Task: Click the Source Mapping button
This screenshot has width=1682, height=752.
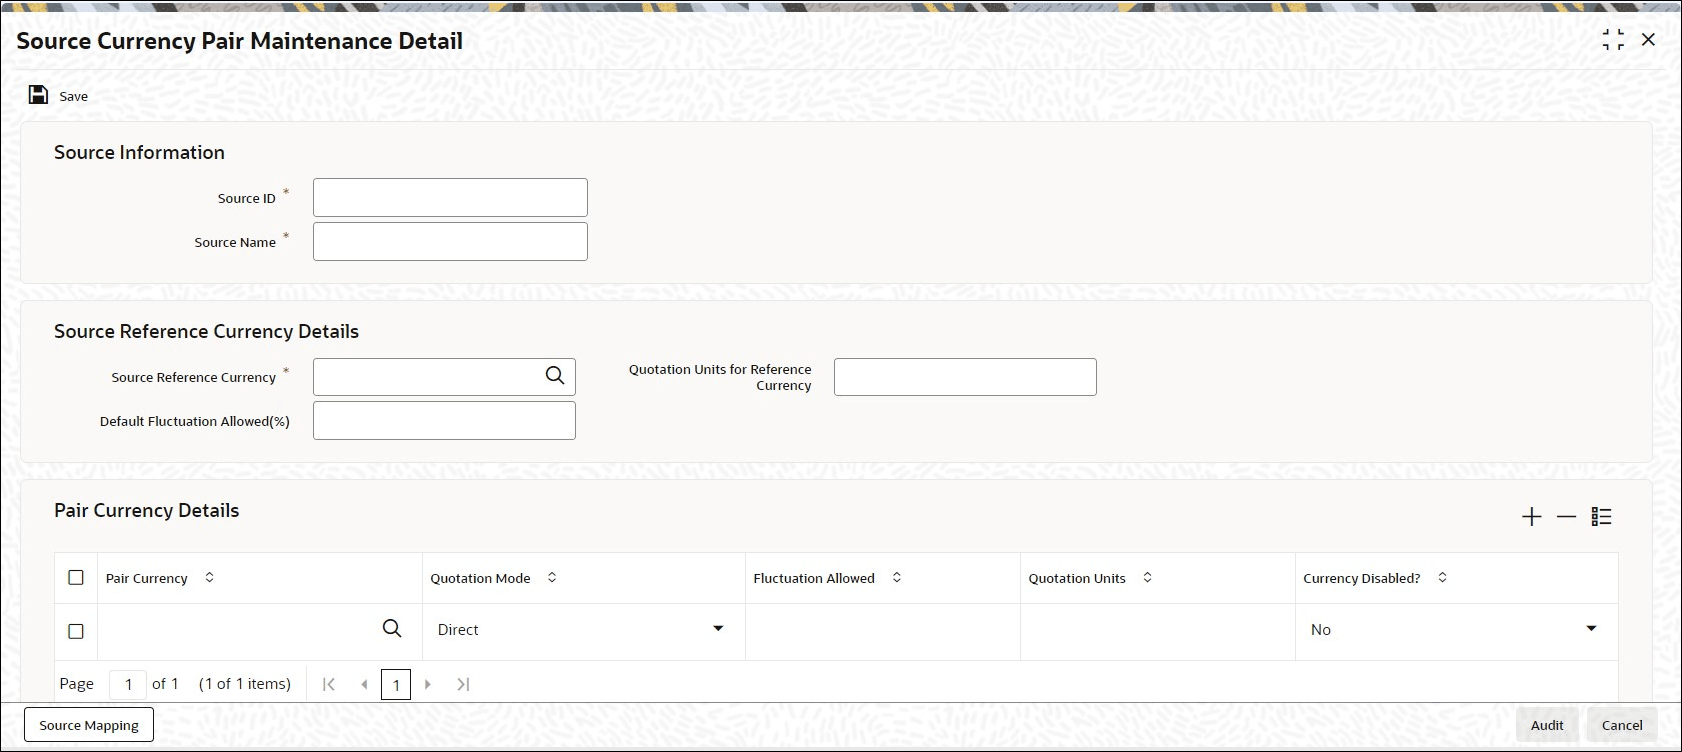Action: pyautogui.click(x=89, y=725)
